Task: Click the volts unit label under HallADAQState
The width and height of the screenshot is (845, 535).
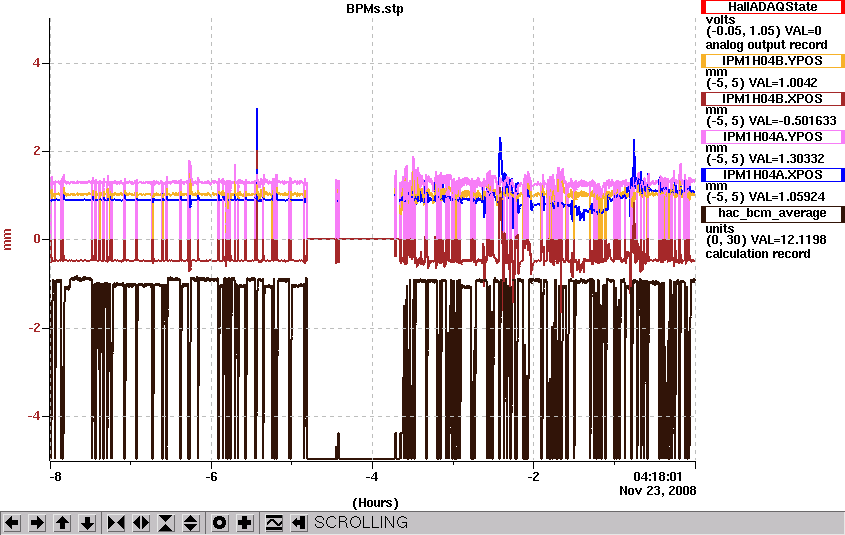Action: point(720,19)
